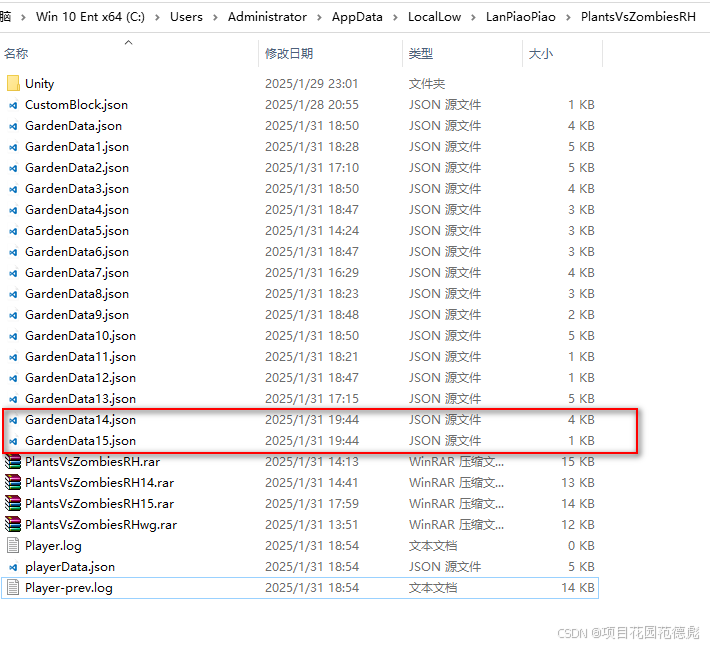Screen dimensions: 710x646
Task: Click the PlantsVsZombiesRH.rar WinRAR icon
Action: point(13,462)
